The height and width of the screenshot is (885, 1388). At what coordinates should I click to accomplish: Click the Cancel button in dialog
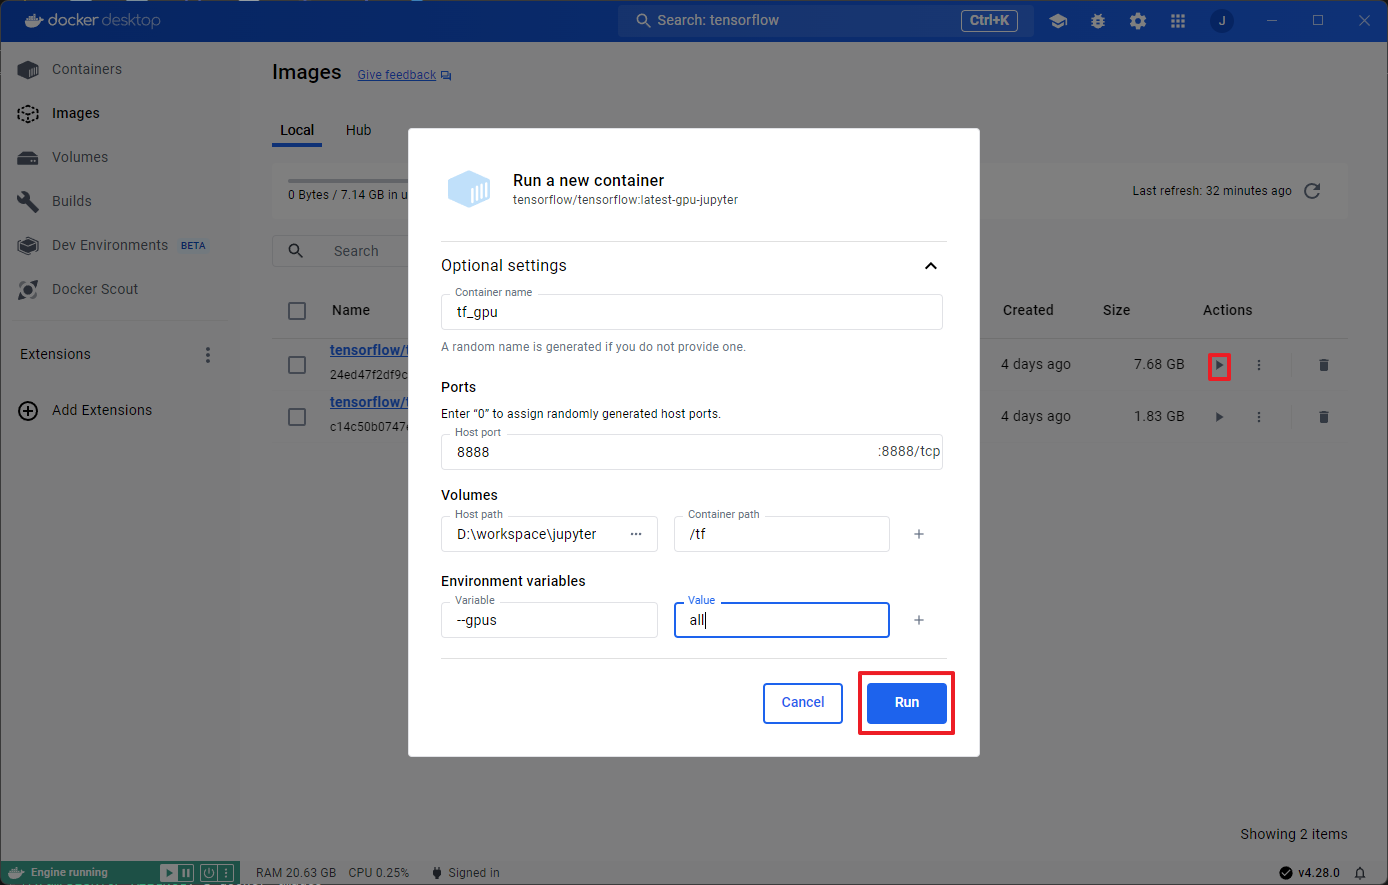coord(803,703)
